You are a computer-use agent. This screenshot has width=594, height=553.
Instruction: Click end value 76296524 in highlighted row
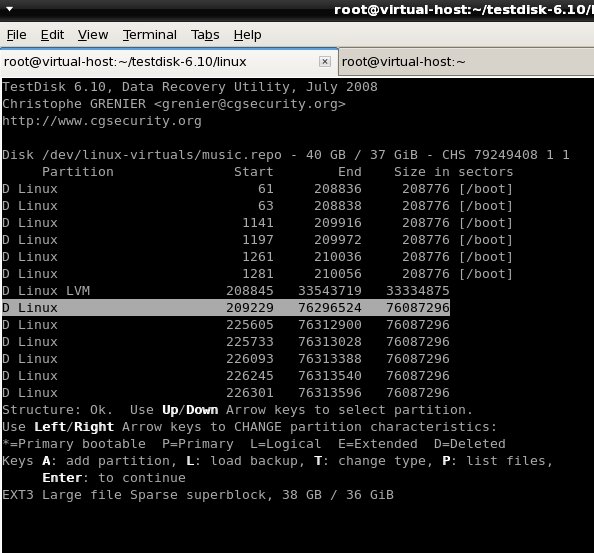[x=330, y=308]
